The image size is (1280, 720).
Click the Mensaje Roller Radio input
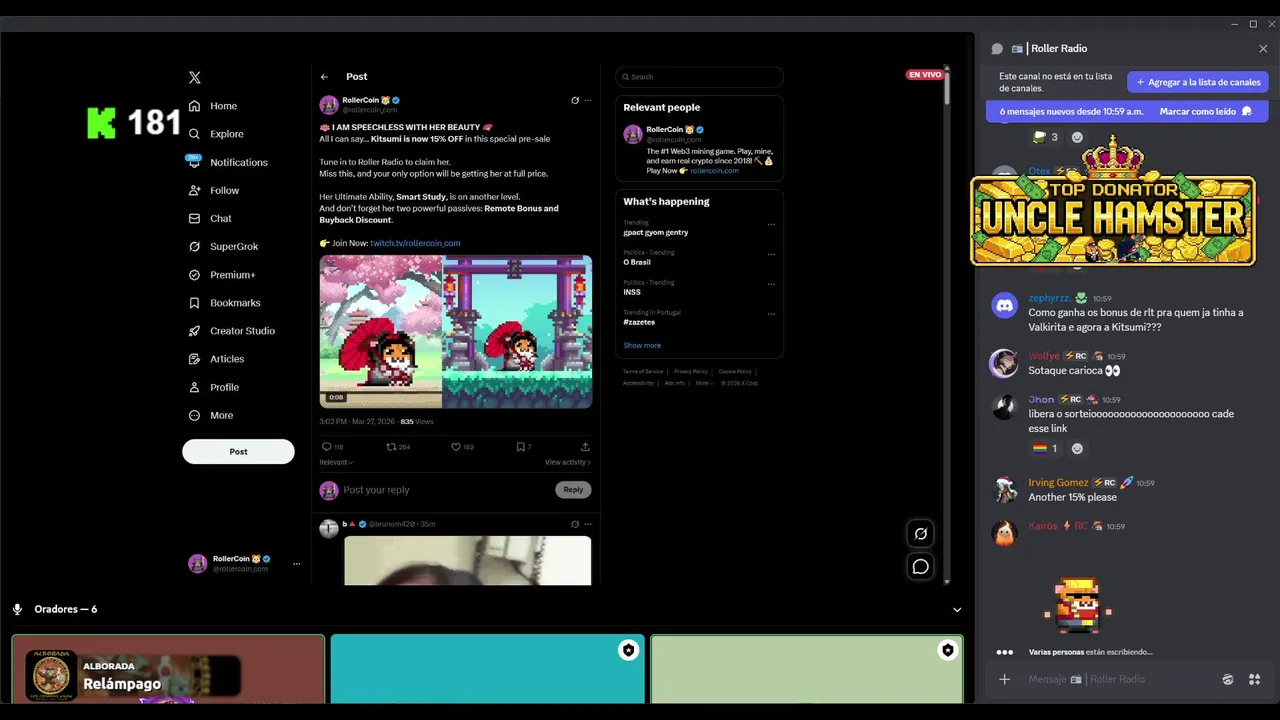(x=1120, y=680)
